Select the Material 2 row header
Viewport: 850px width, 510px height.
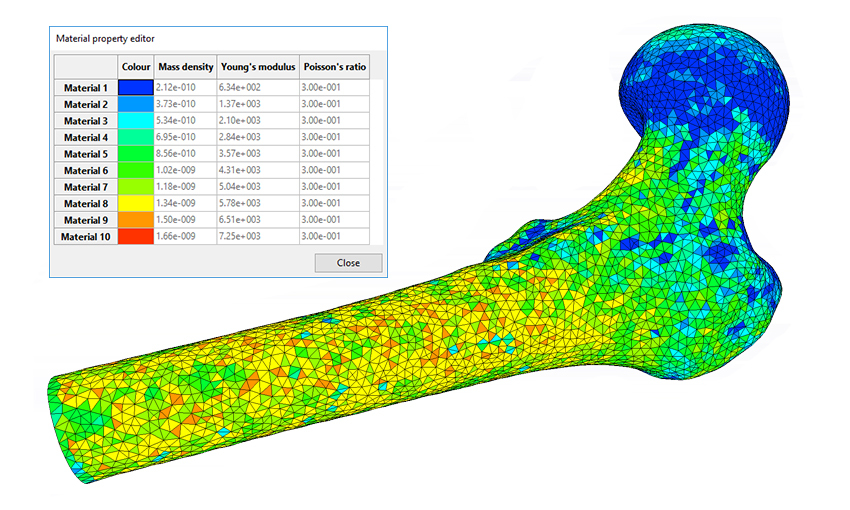pos(85,104)
